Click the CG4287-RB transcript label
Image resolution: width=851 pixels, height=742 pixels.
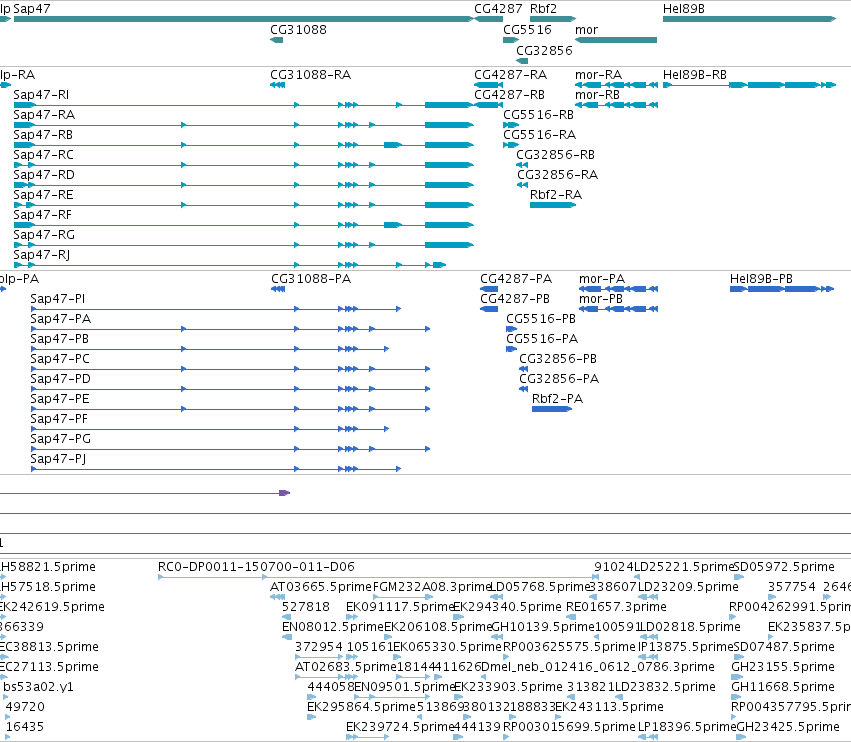click(509, 95)
